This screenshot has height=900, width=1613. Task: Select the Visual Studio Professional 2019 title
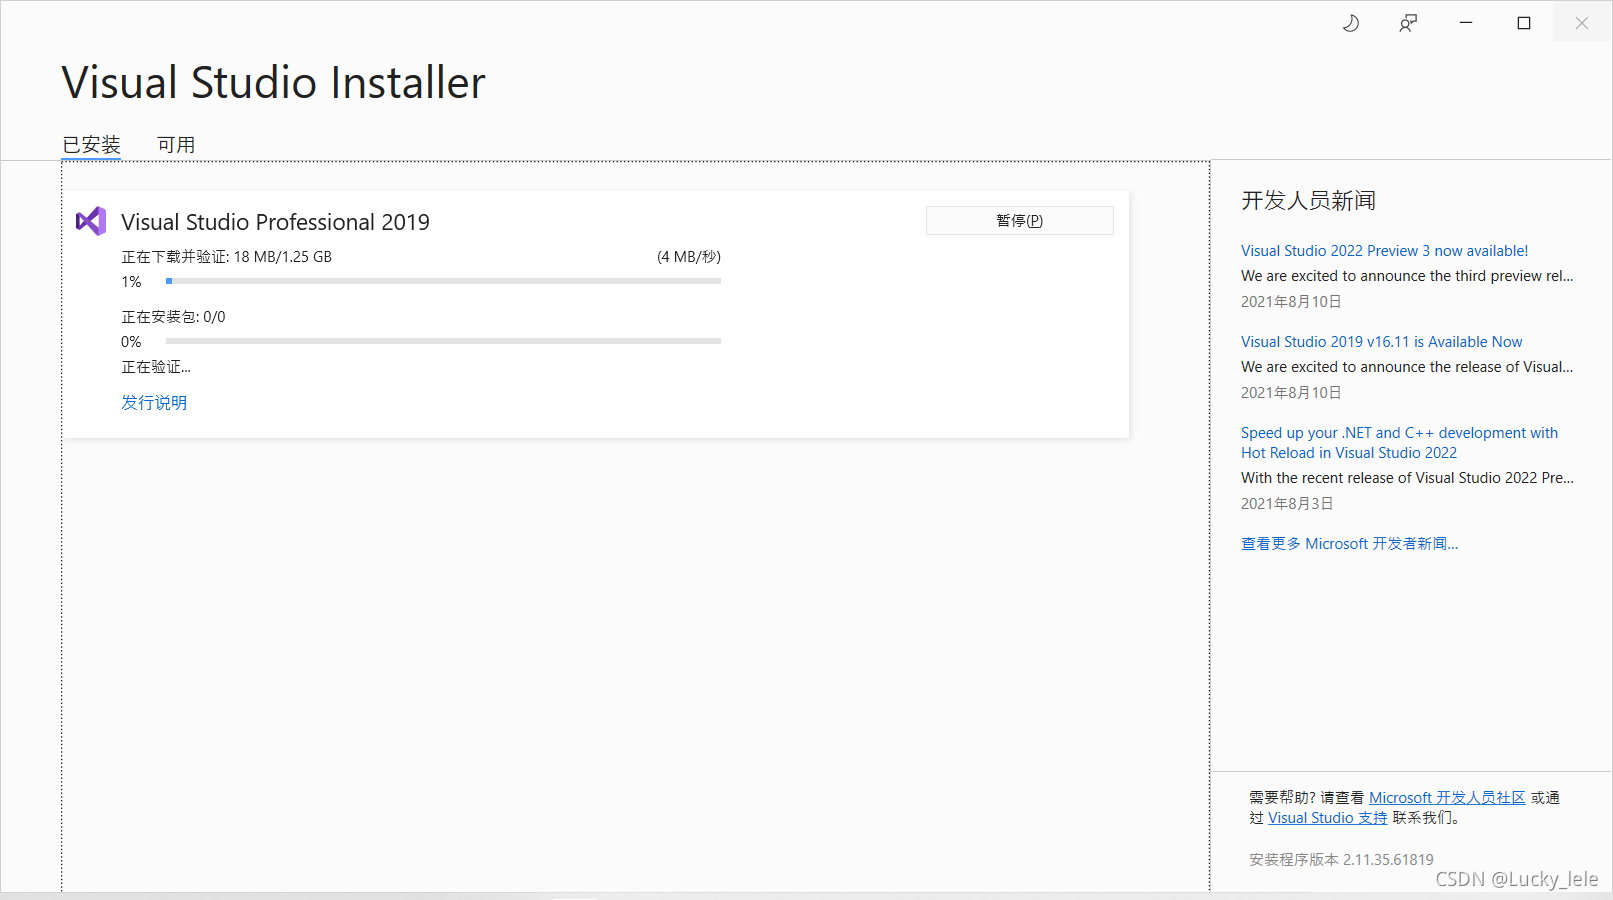click(x=275, y=222)
